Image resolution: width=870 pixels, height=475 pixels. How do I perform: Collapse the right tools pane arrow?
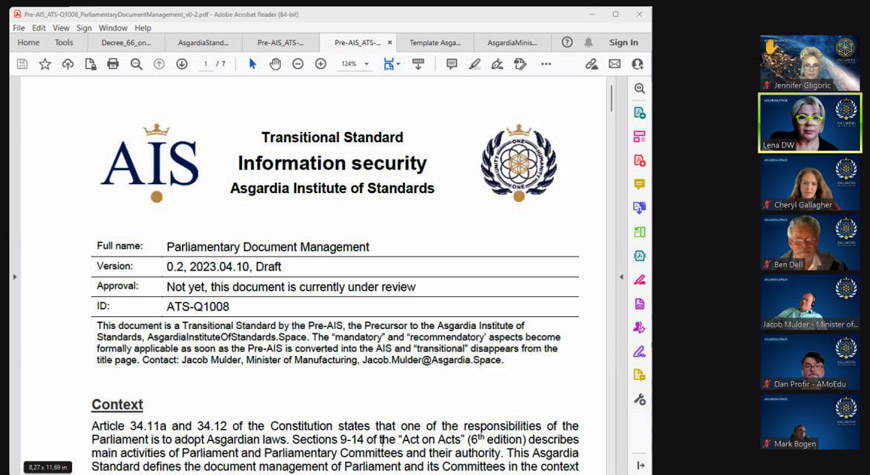click(x=640, y=466)
